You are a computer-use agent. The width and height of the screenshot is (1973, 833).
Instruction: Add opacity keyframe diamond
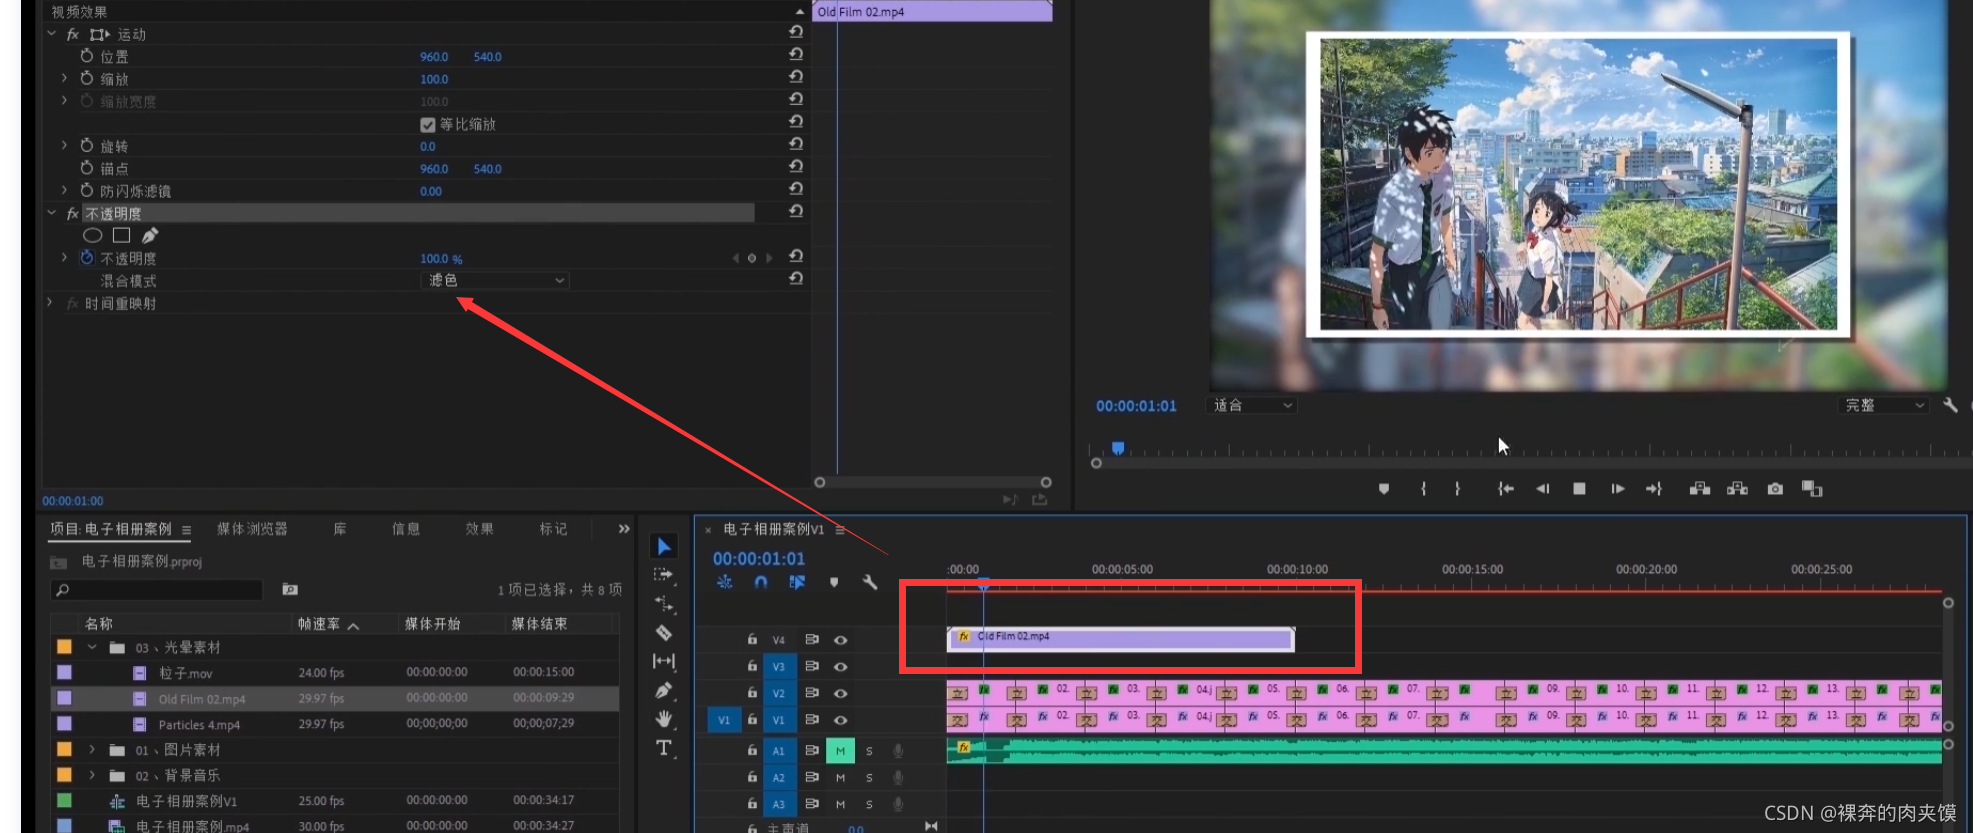coord(752,258)
